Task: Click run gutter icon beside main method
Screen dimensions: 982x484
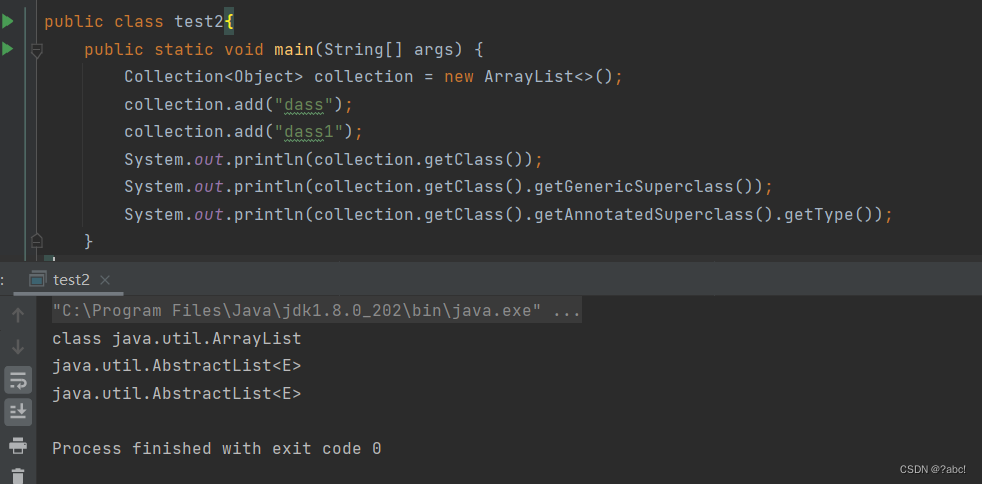Action: (x=8, y=49)
